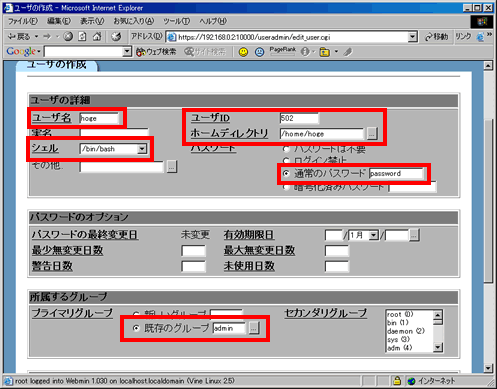
Task: Expand the shell /bin/bash dropdown
Action: (142, 149)
